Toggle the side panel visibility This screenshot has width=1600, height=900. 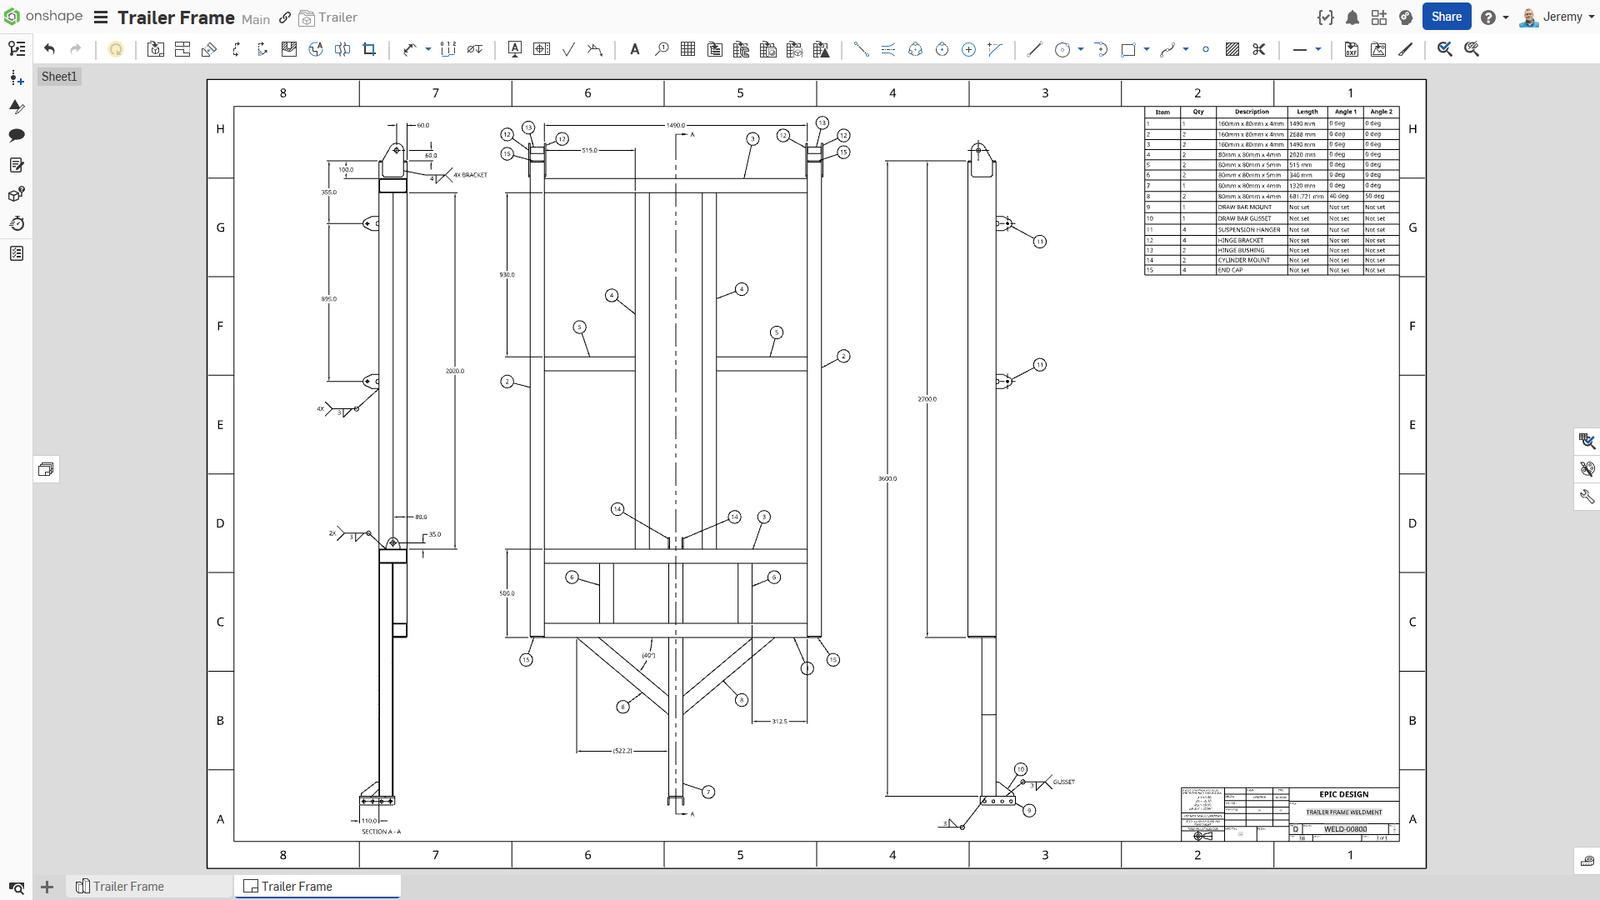(46, 469)
